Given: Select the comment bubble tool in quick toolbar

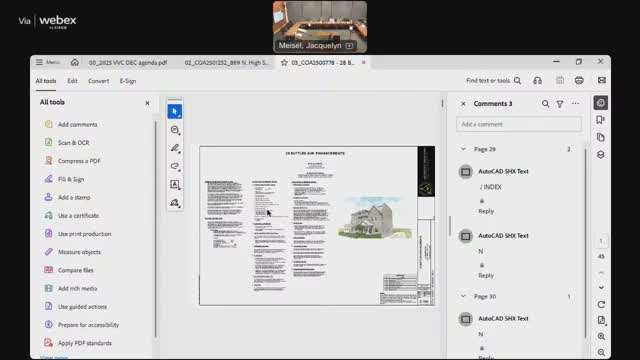Looking at the screenshot, I should [x=175, y=130].
